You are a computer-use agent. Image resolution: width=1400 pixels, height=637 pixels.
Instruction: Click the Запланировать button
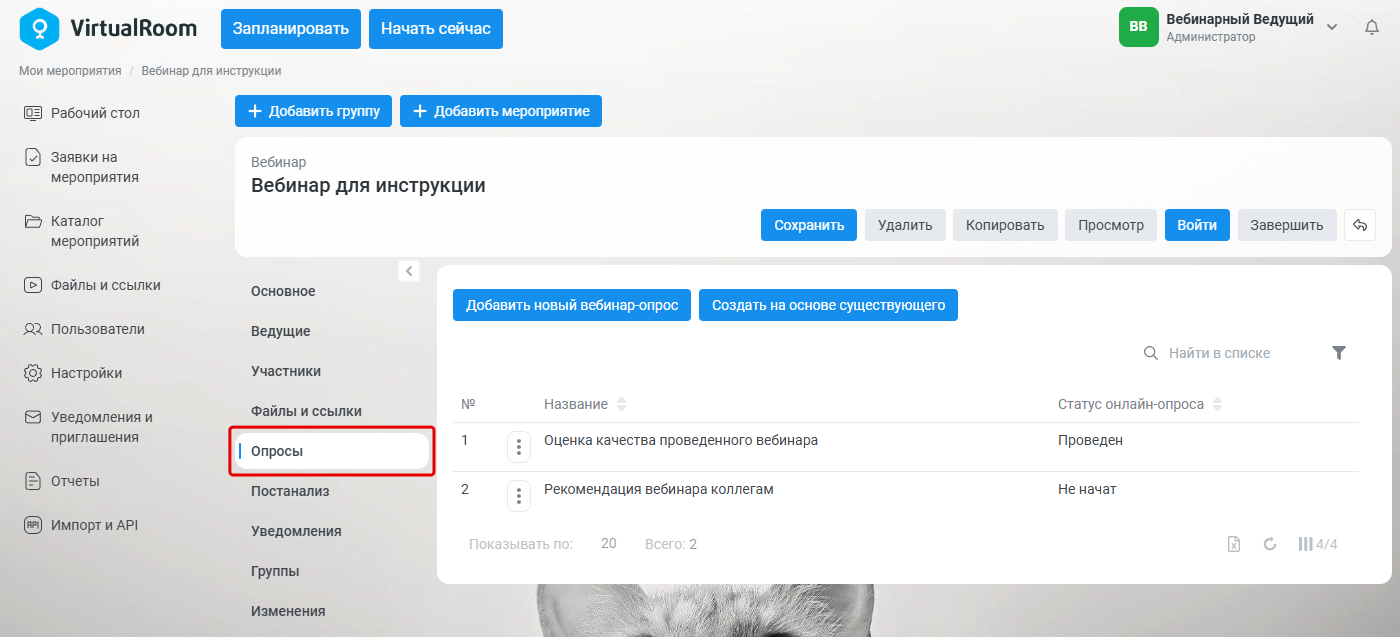click(x=291, y=29)
